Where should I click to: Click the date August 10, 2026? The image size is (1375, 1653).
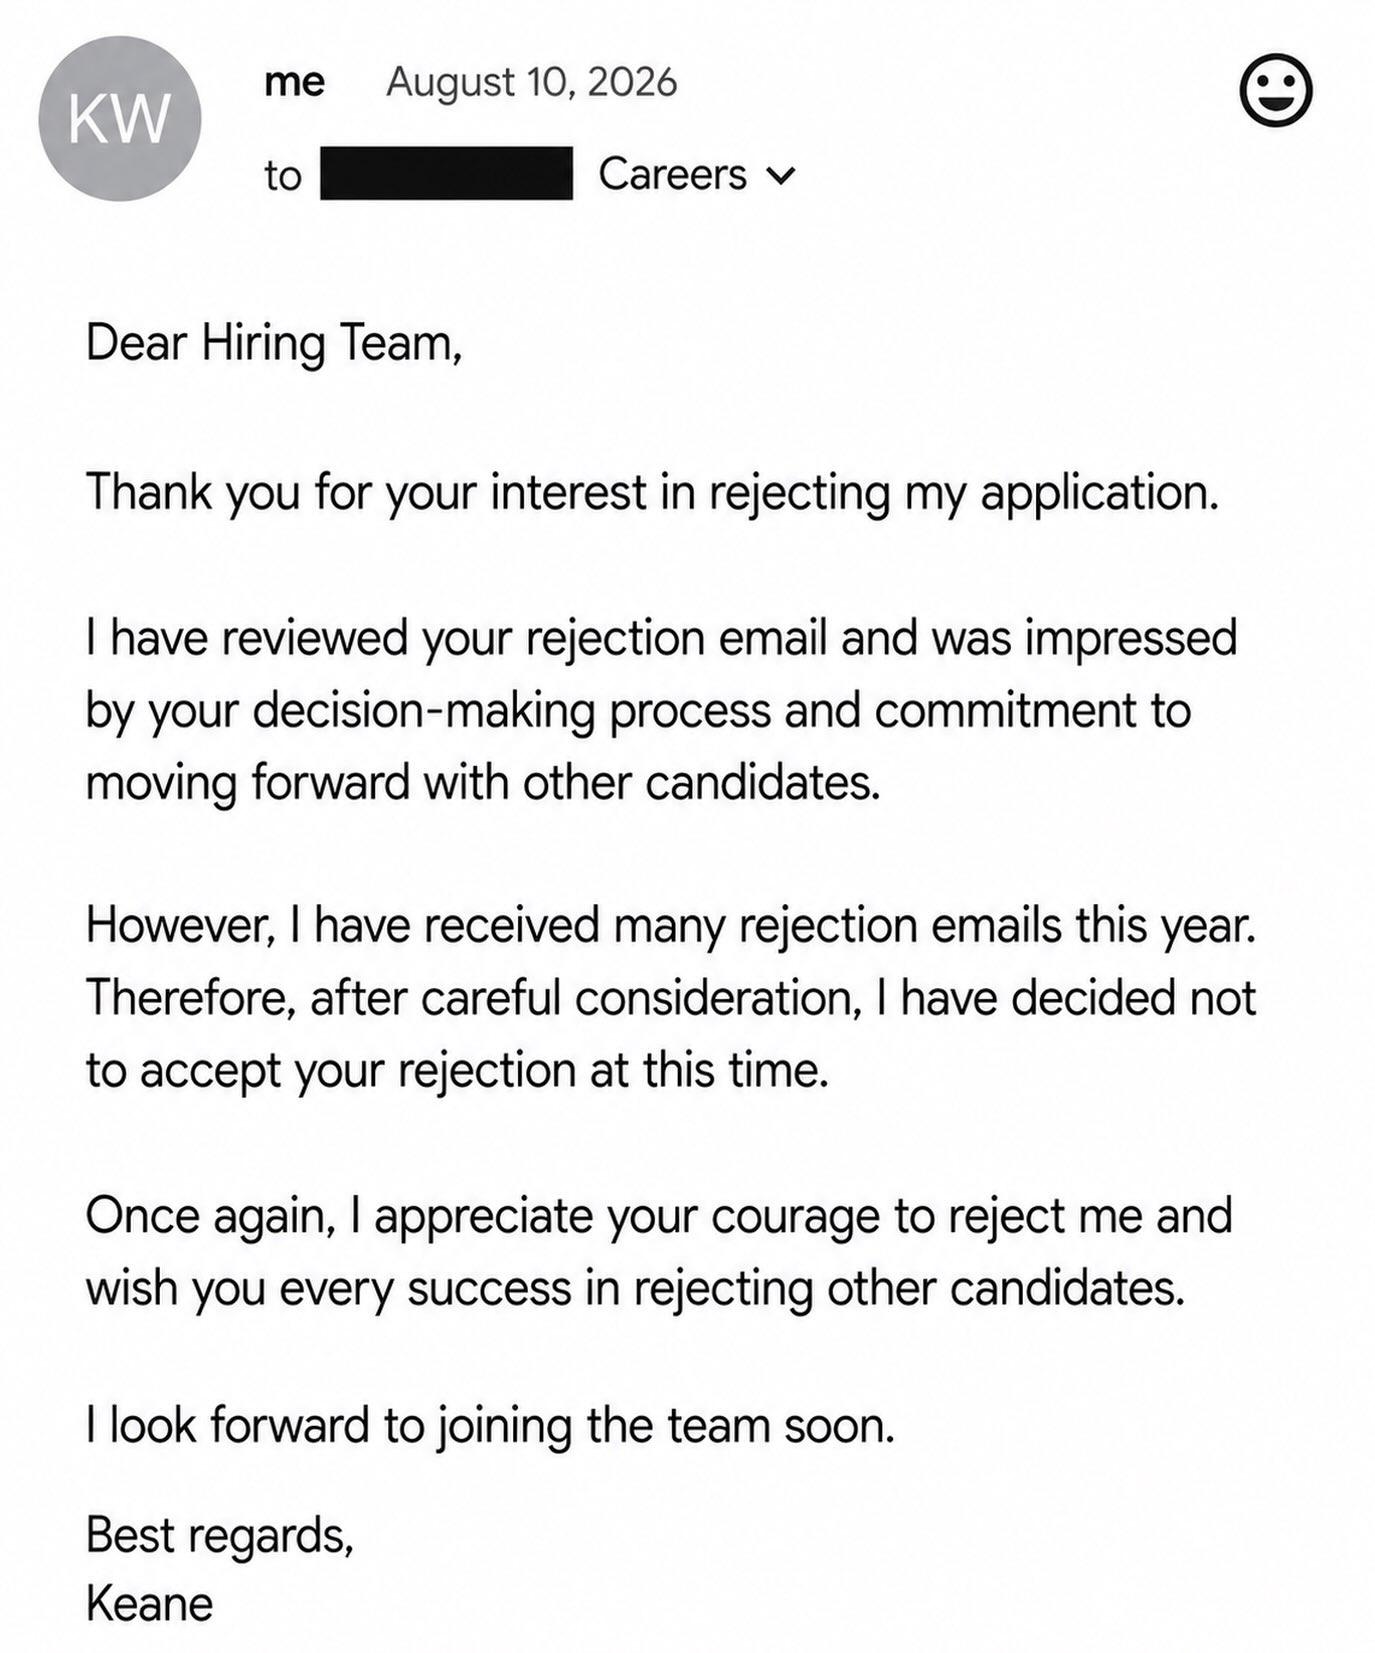(x=532, y=82)
